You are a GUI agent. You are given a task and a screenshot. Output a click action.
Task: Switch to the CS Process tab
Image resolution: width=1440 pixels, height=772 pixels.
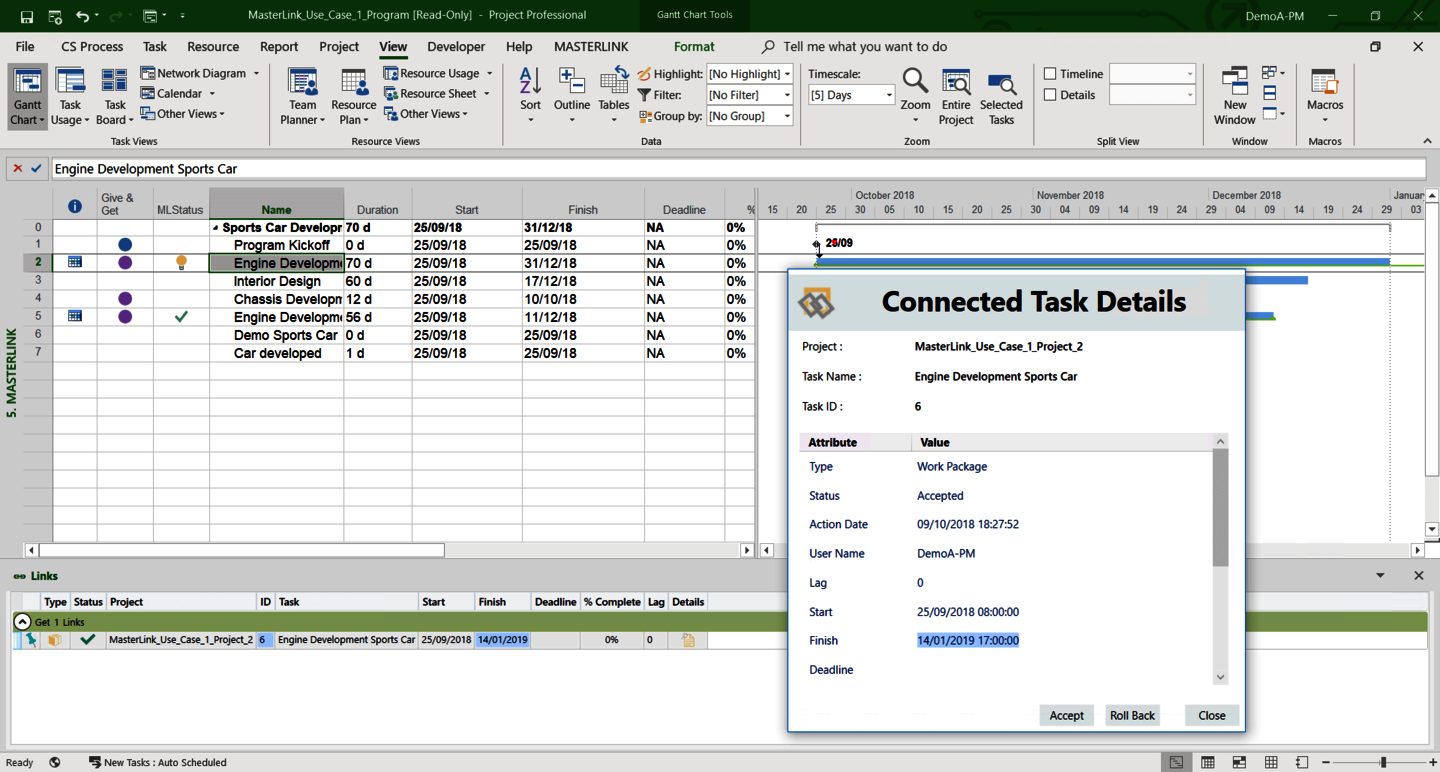click(92, 47)
